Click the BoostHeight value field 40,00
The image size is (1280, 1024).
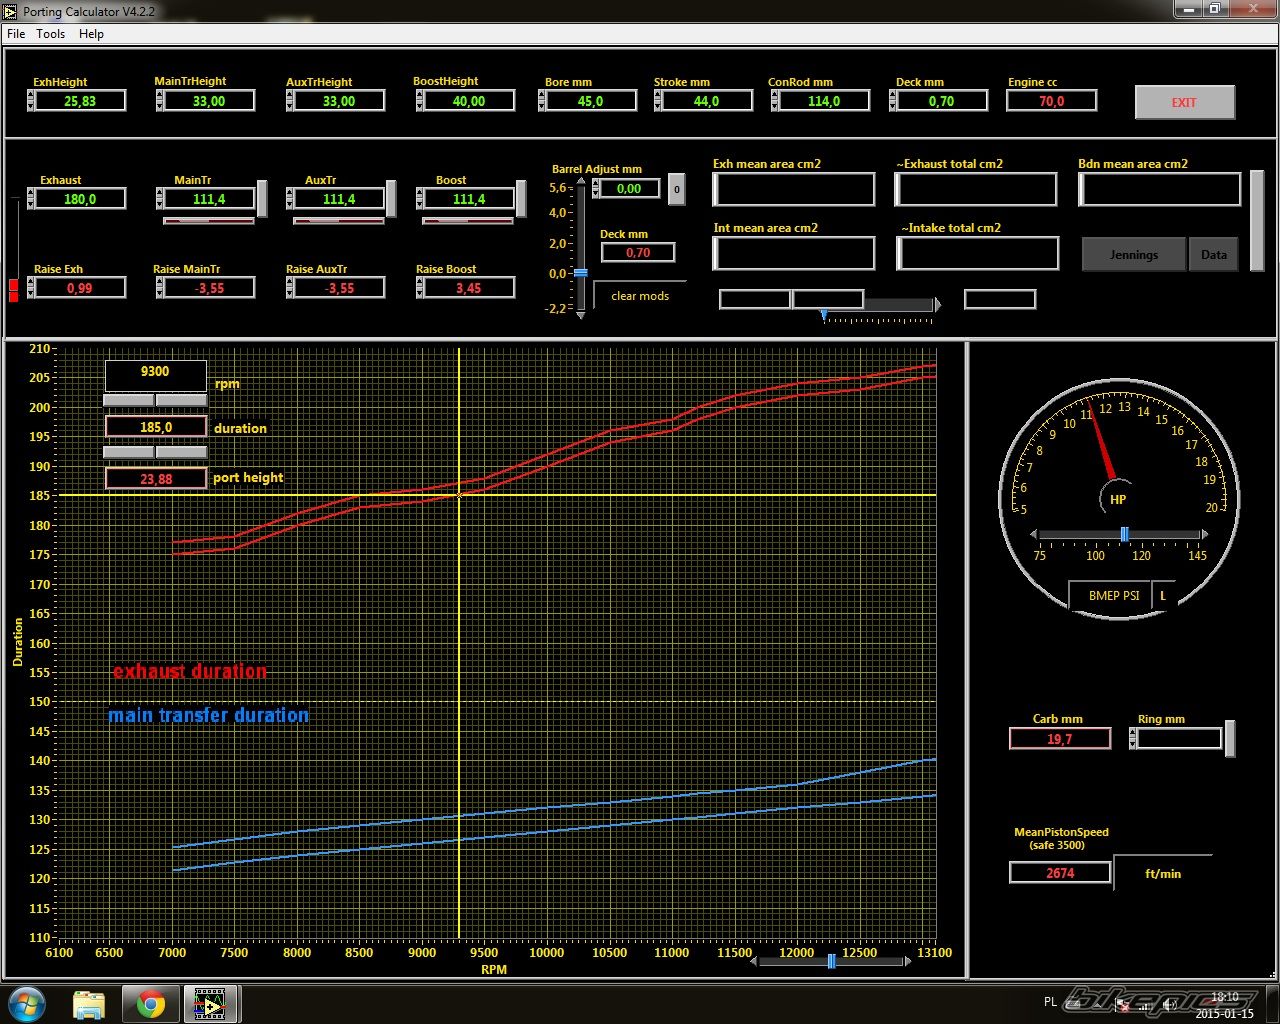click(469, 101)
